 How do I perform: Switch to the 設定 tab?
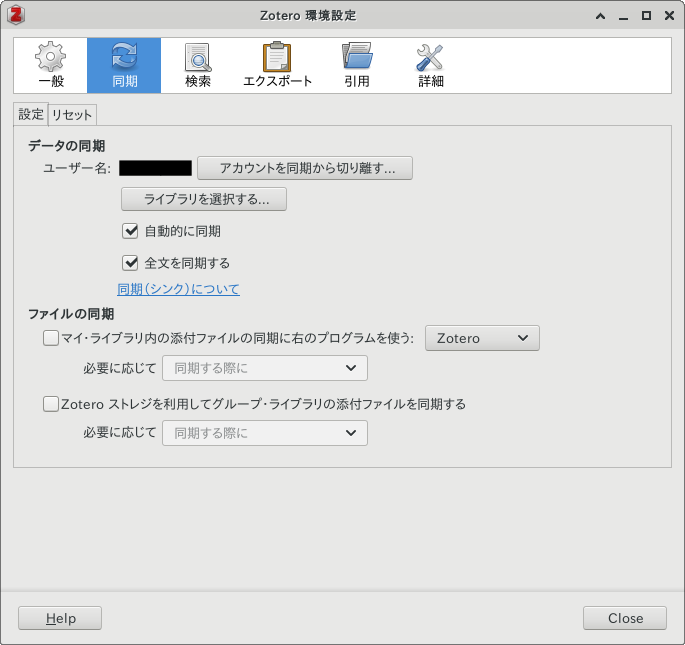31,114
